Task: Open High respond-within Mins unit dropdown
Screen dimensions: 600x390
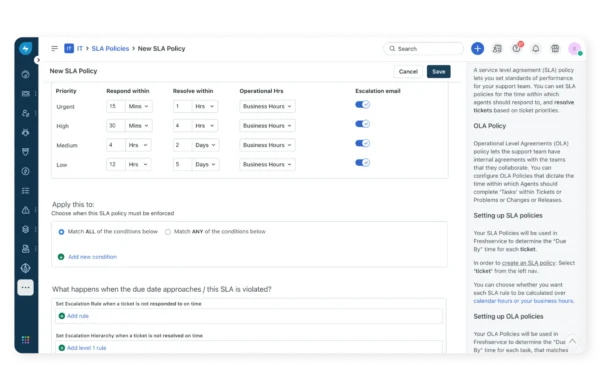Action: [139, 126]
